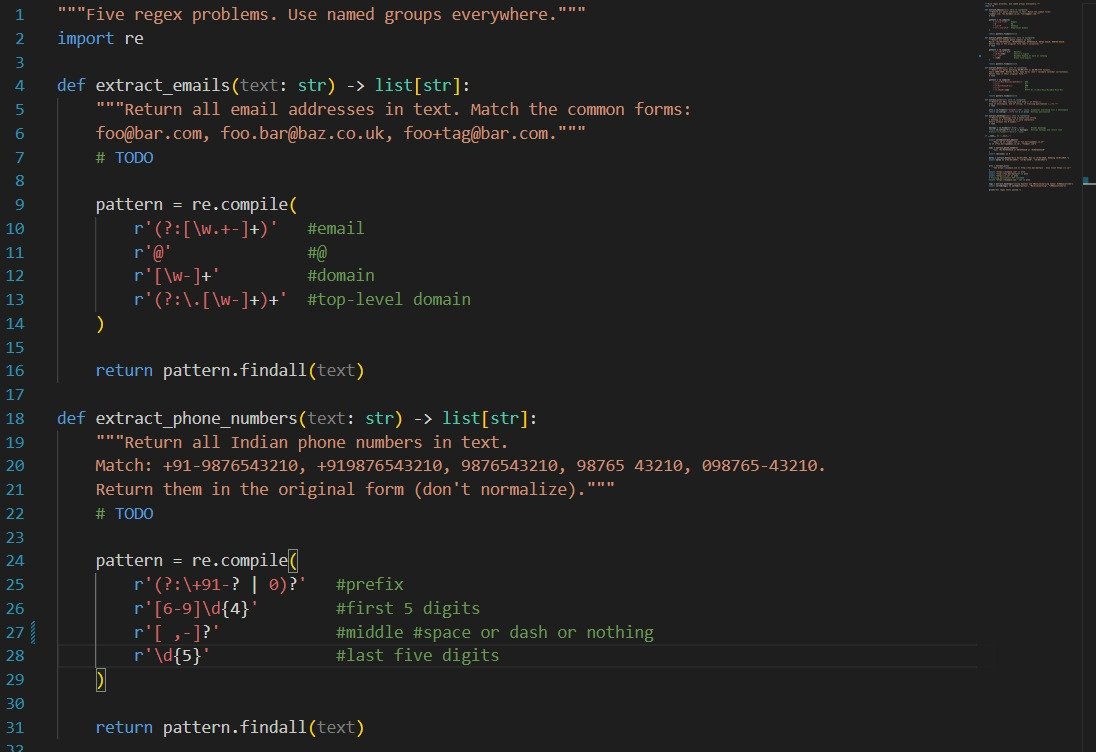This screenshot has height=752, width=1096.
Task: Place cursor on 'import' keyword
Action: click(x=85, y=38)
